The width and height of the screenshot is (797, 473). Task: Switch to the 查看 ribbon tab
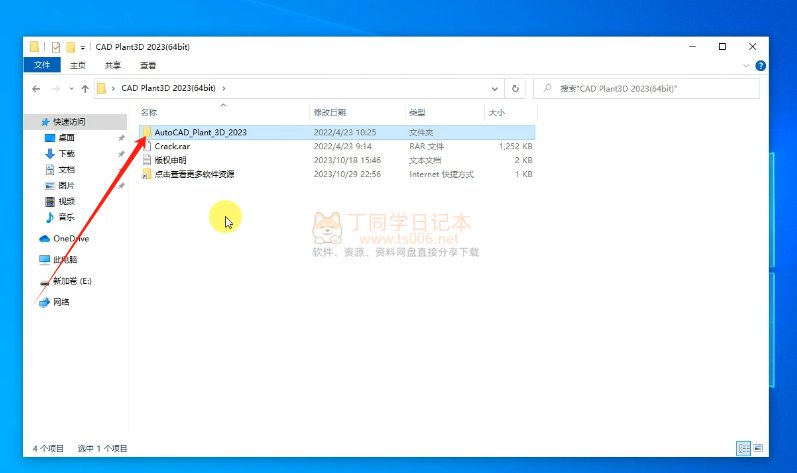[x=147, y=65]
